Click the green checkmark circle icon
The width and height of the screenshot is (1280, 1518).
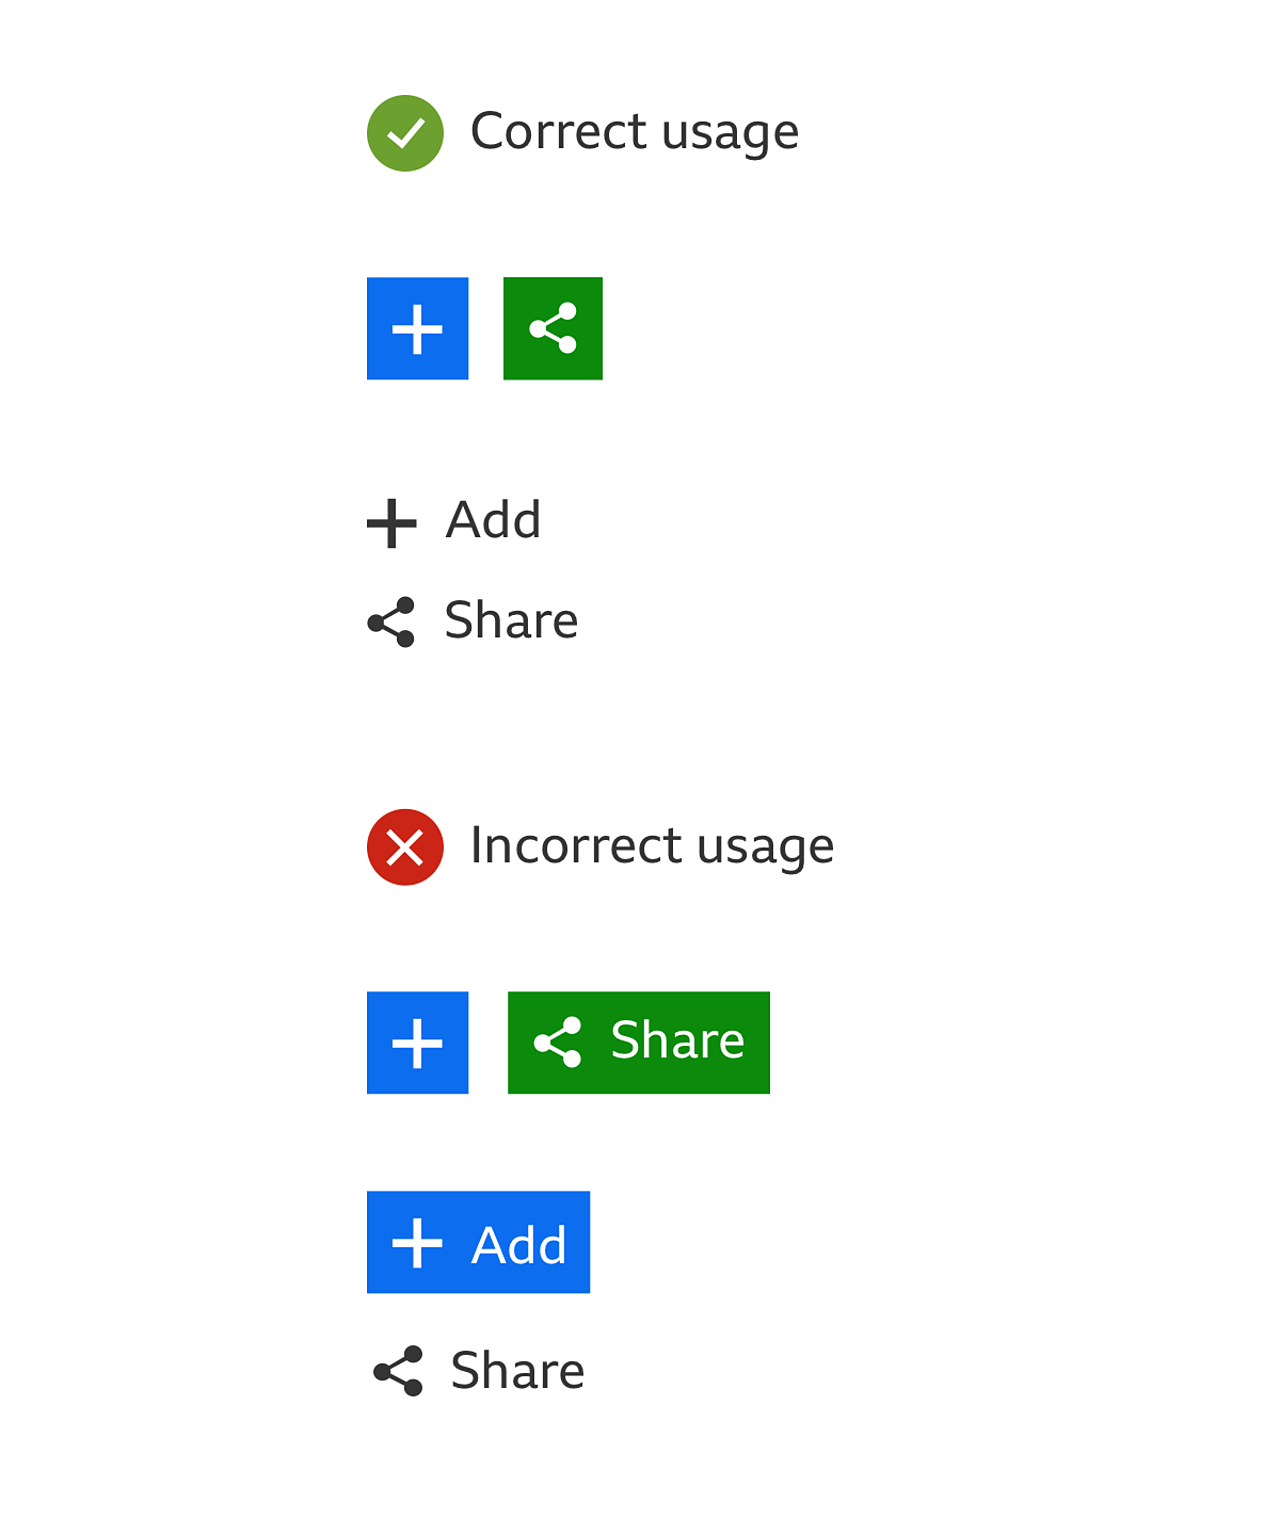pyautogui.click(x=405, y=133)
